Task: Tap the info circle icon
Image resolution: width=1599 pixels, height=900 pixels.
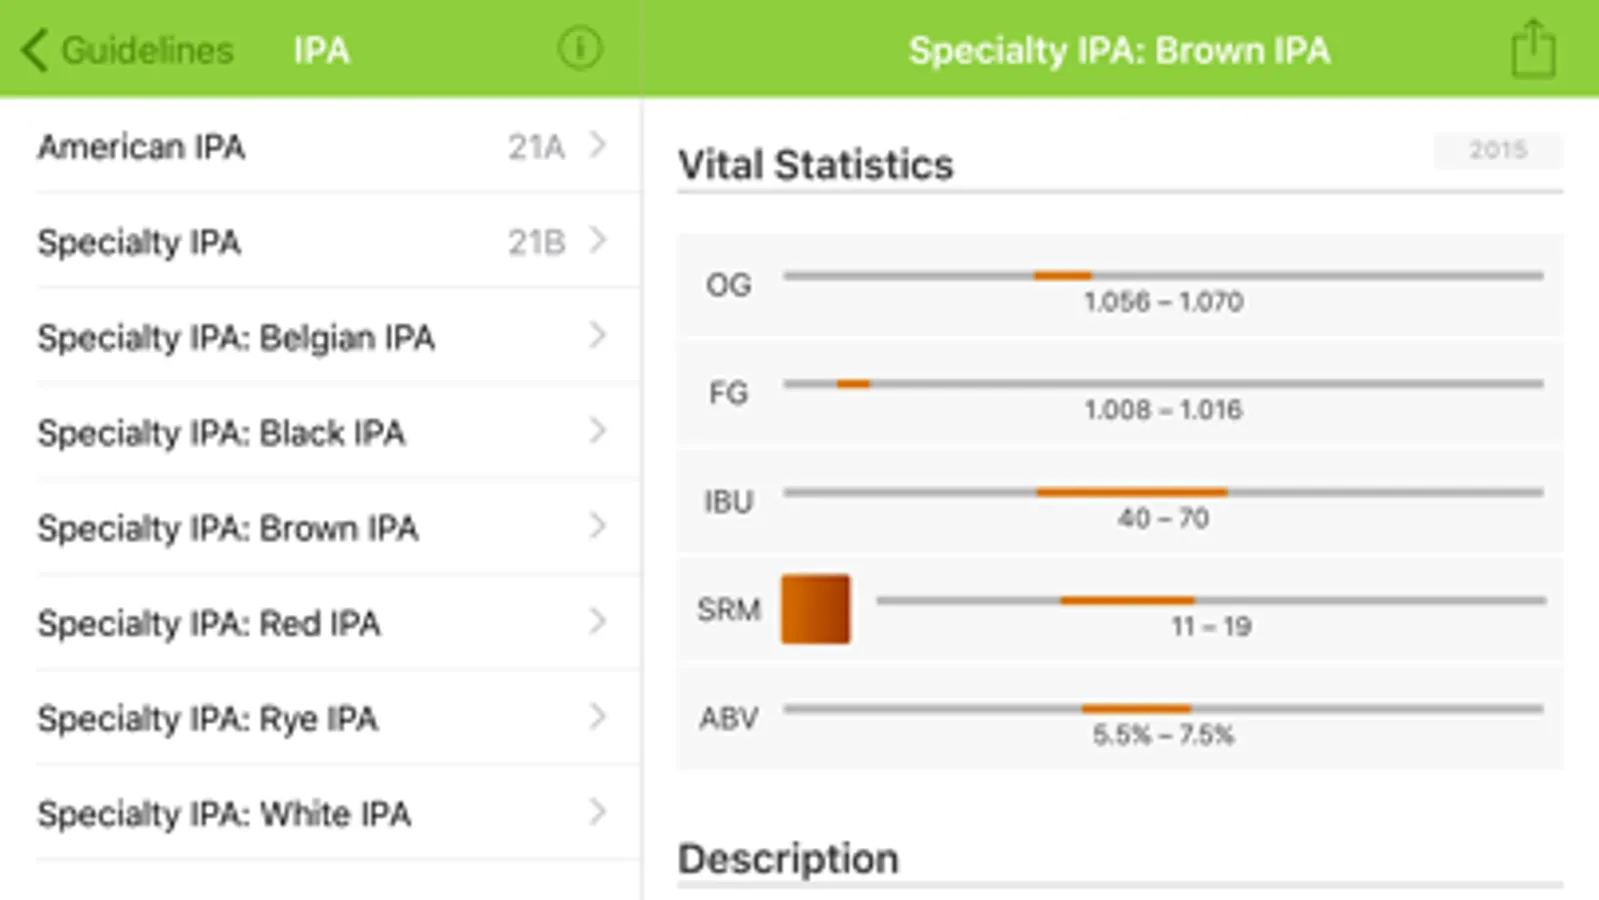Action: point(580,48)
